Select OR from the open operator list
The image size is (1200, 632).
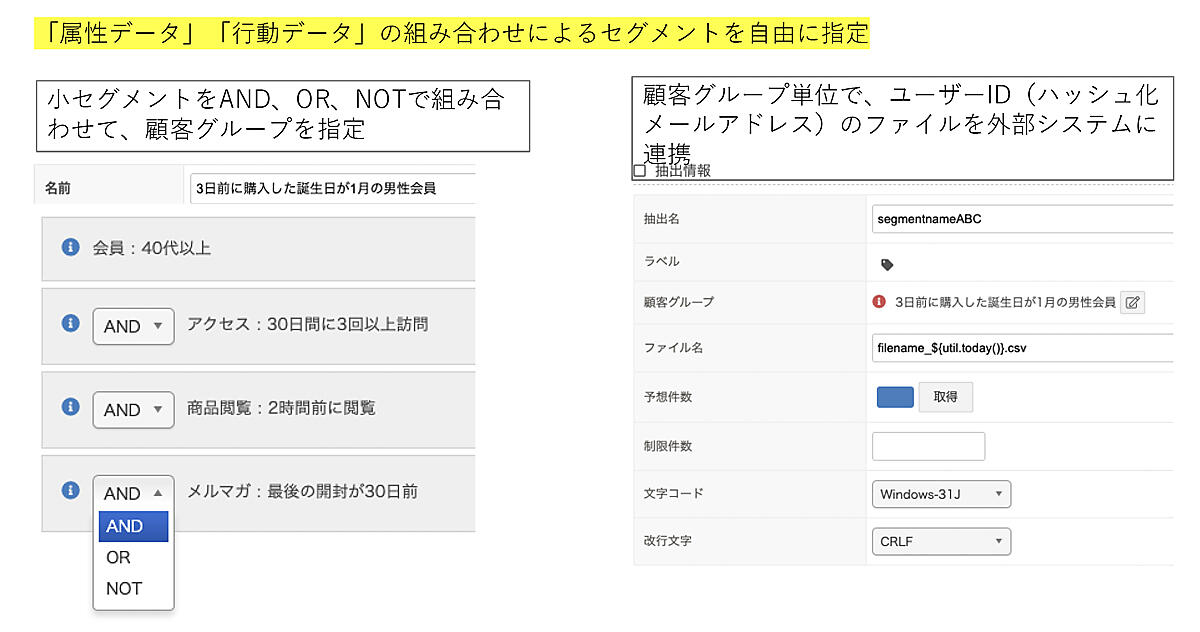pyautogui.click(x=119, y=557)
